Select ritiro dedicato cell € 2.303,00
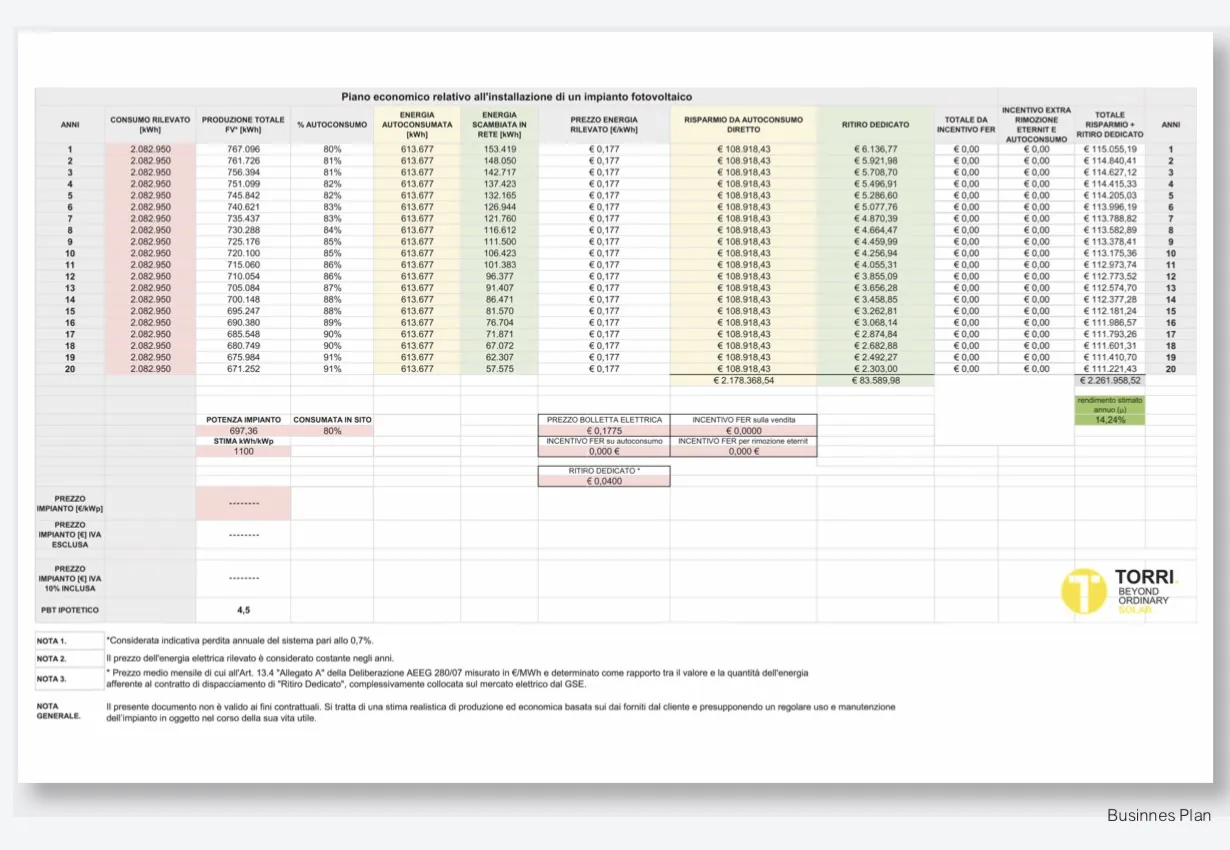Screen dimensions: 1230x850 [875, 369]
